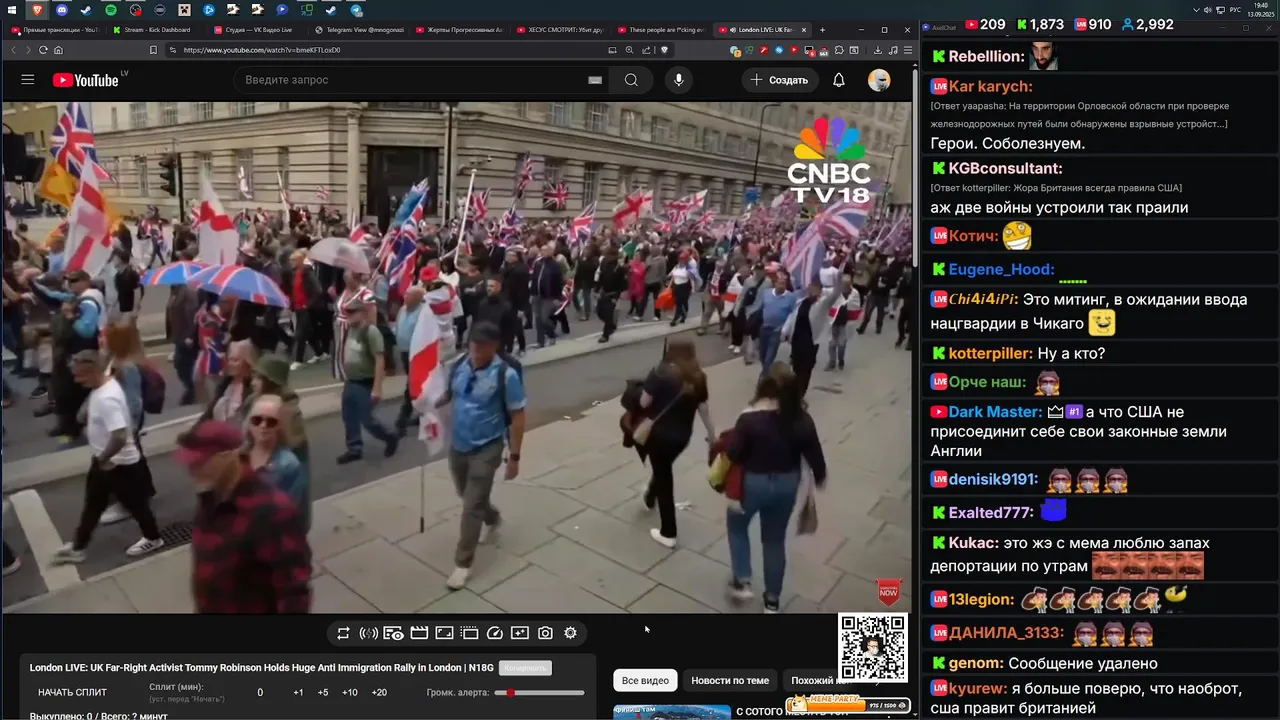Click the clapperboard cinema mode icon
The width and height of the screenshot is (1280, 720).
click(x=419, y=633)
